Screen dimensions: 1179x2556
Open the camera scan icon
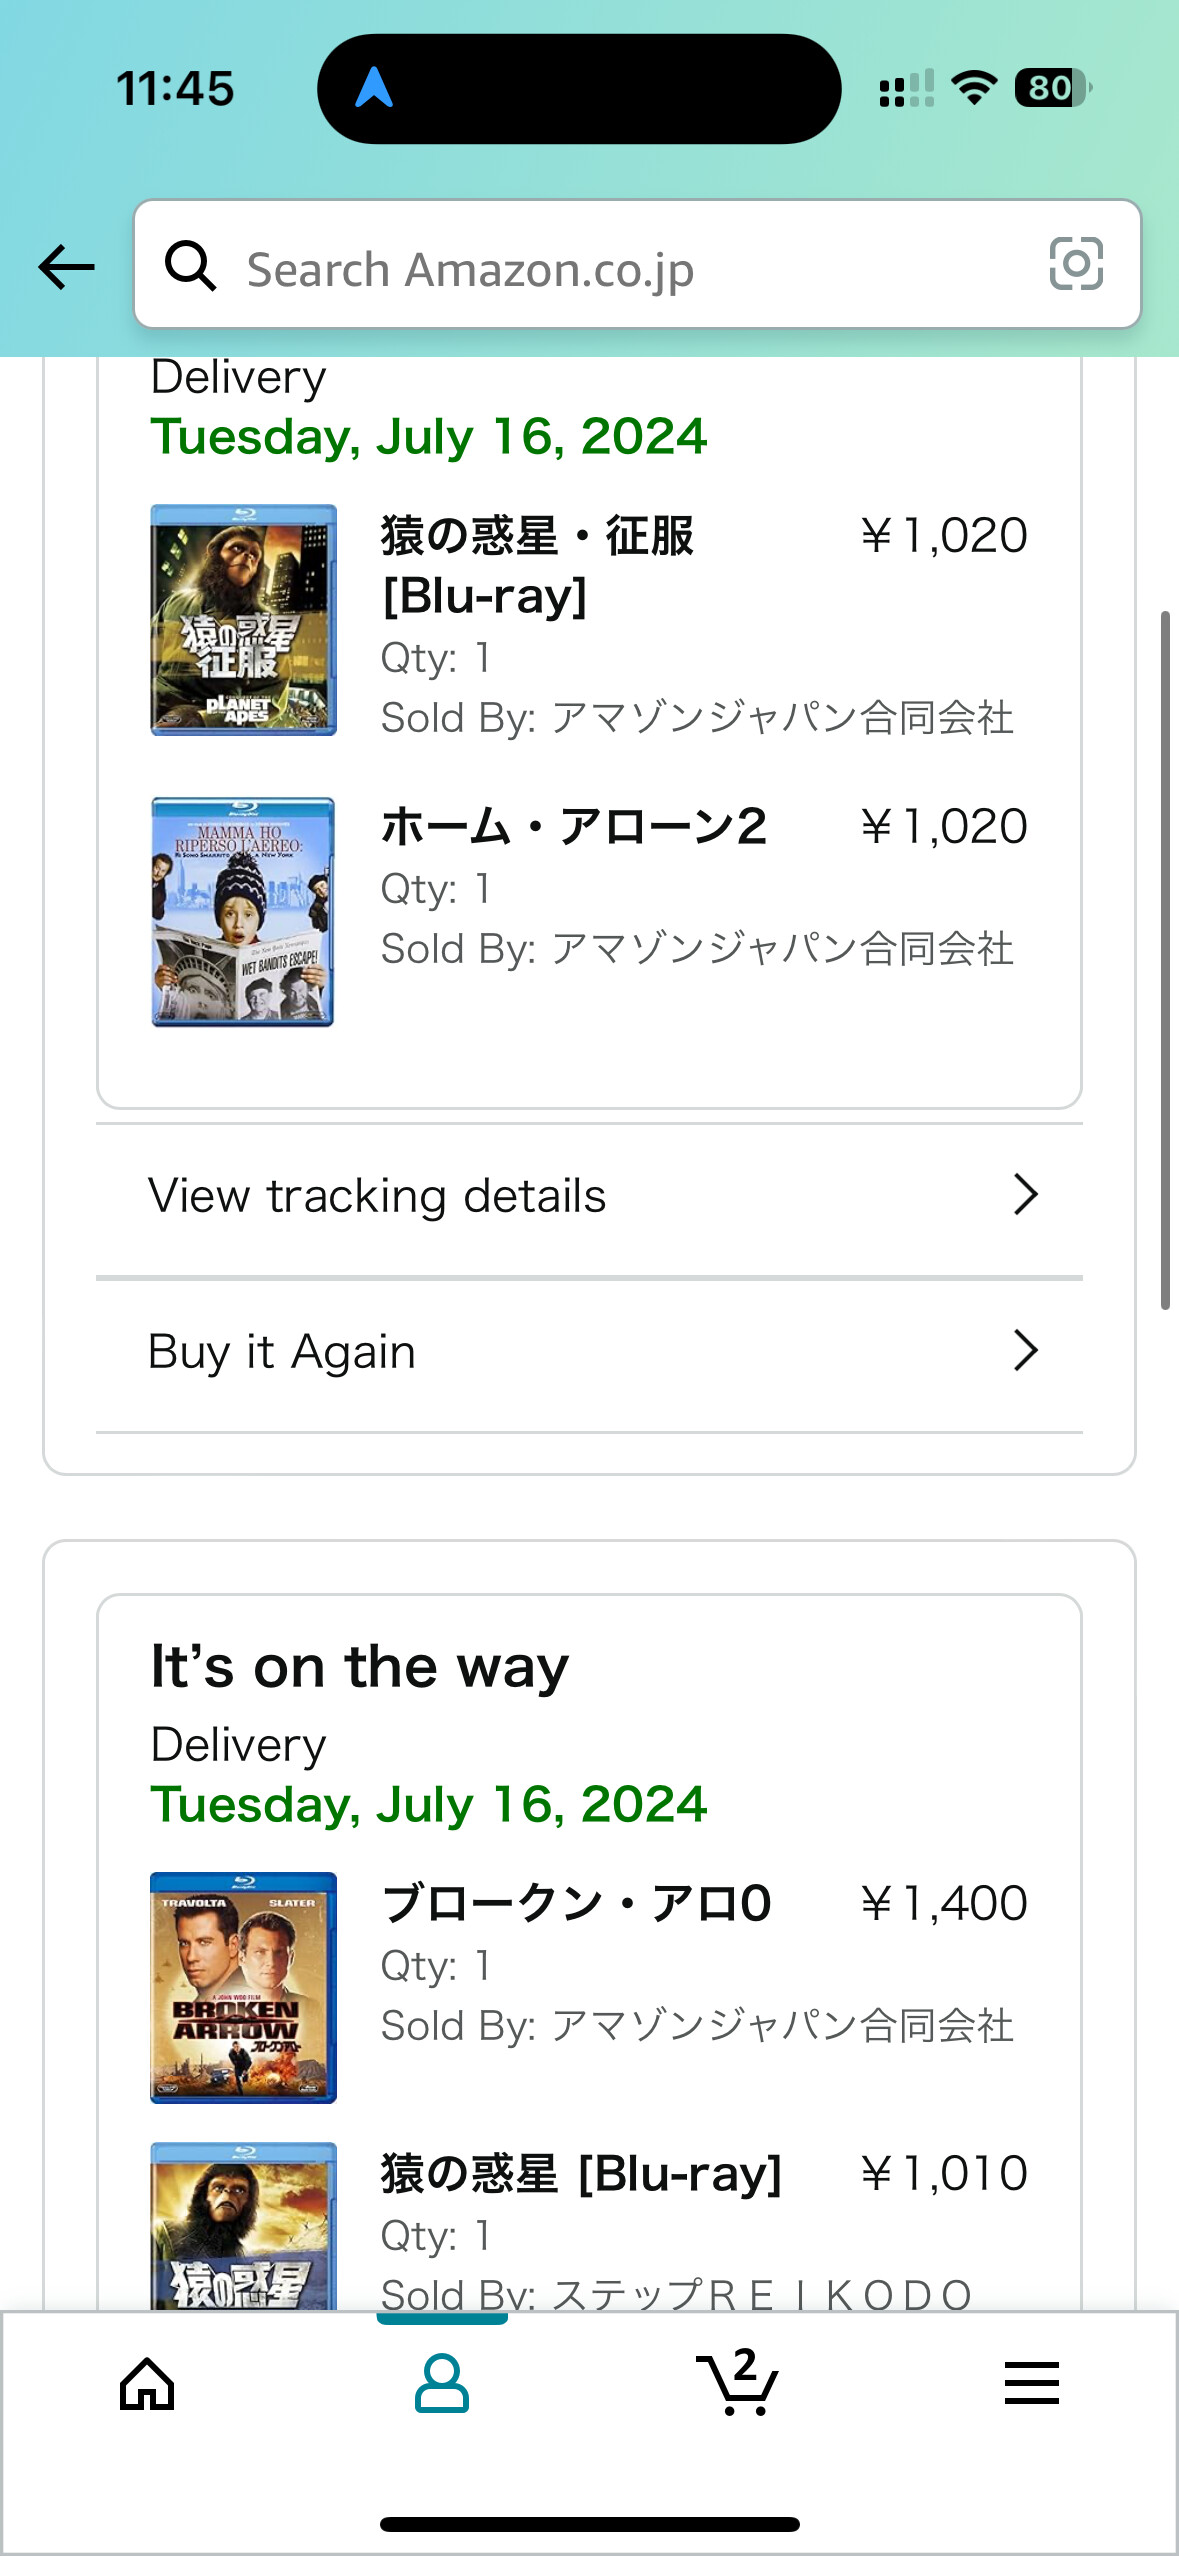click(x=1076, y=264)
